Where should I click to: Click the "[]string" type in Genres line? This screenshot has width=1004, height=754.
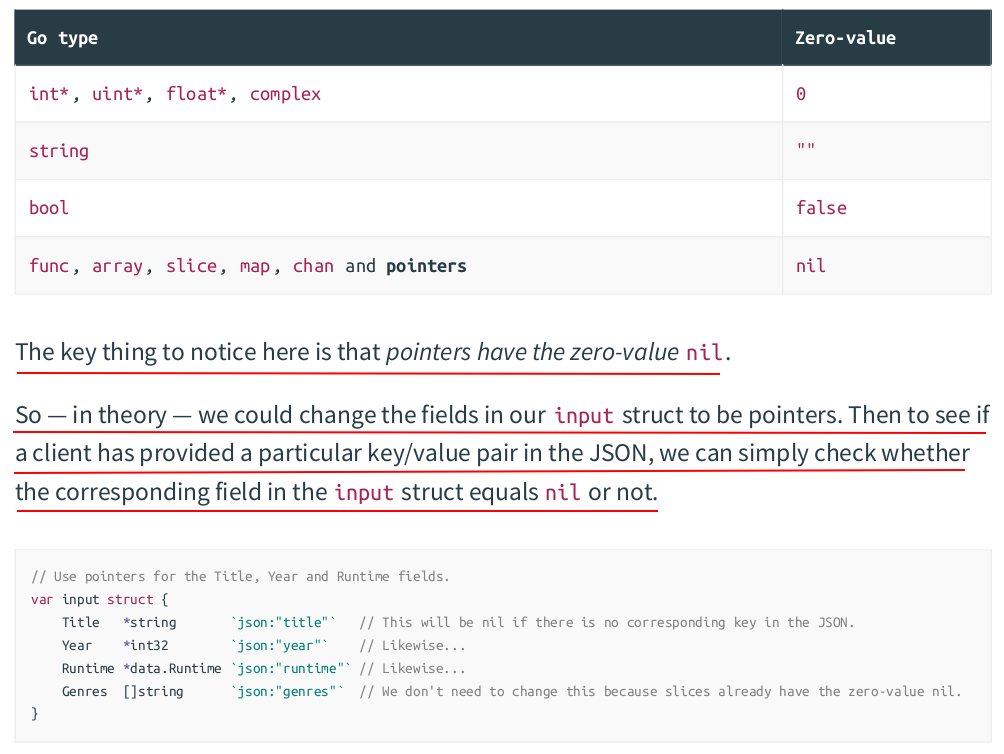(x=153, y=691)
